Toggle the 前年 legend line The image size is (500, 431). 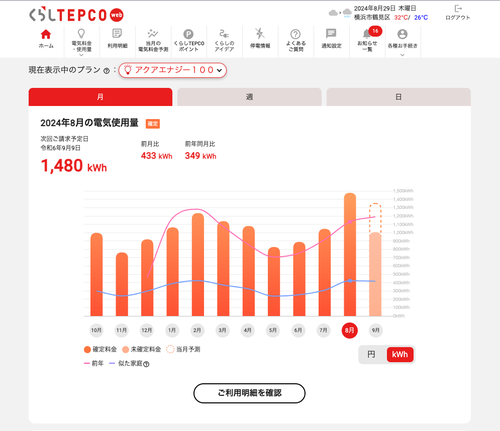[94, 363]
